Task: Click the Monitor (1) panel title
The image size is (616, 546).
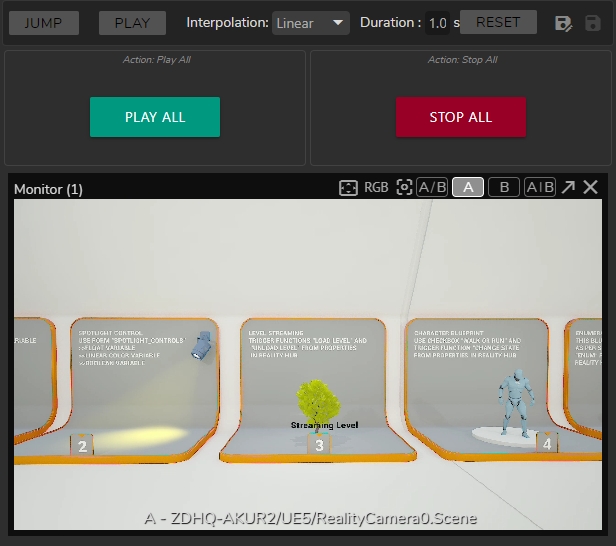Action: (x=48, y=189)
